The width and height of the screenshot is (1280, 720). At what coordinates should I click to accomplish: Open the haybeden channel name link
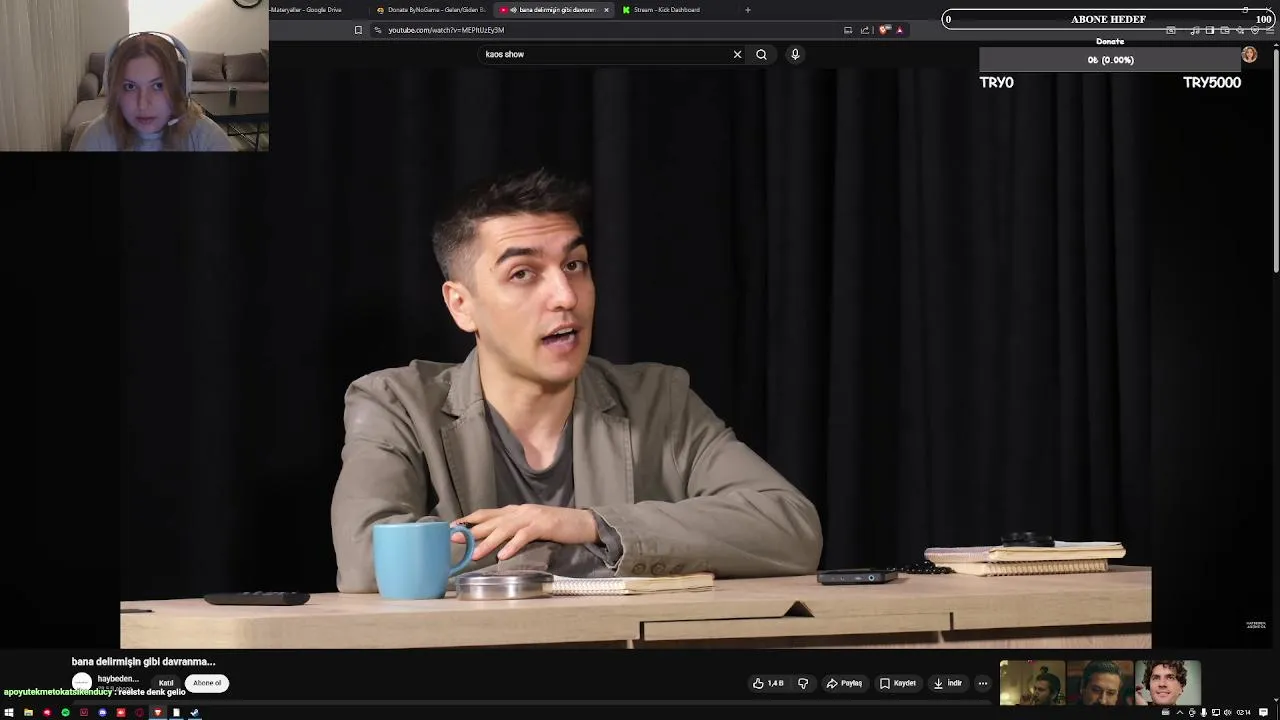(118, 679)
